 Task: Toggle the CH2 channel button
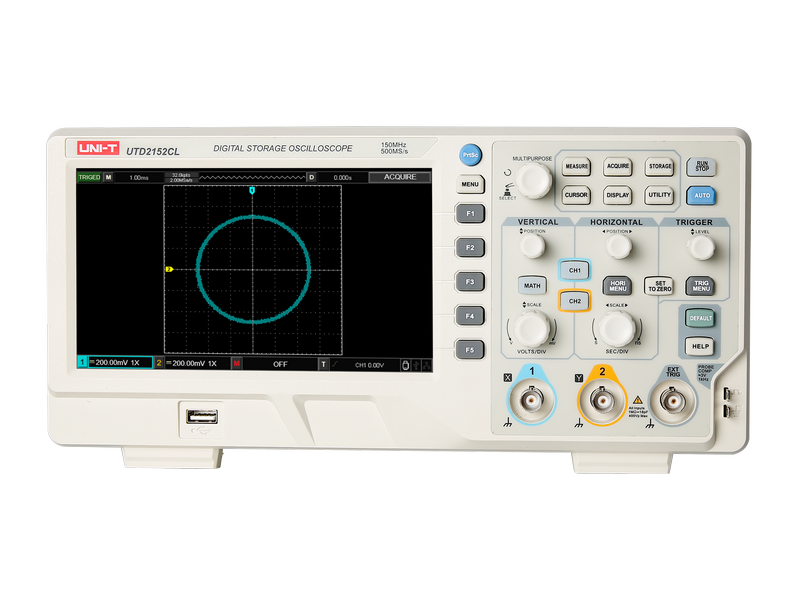click(574, 300)
